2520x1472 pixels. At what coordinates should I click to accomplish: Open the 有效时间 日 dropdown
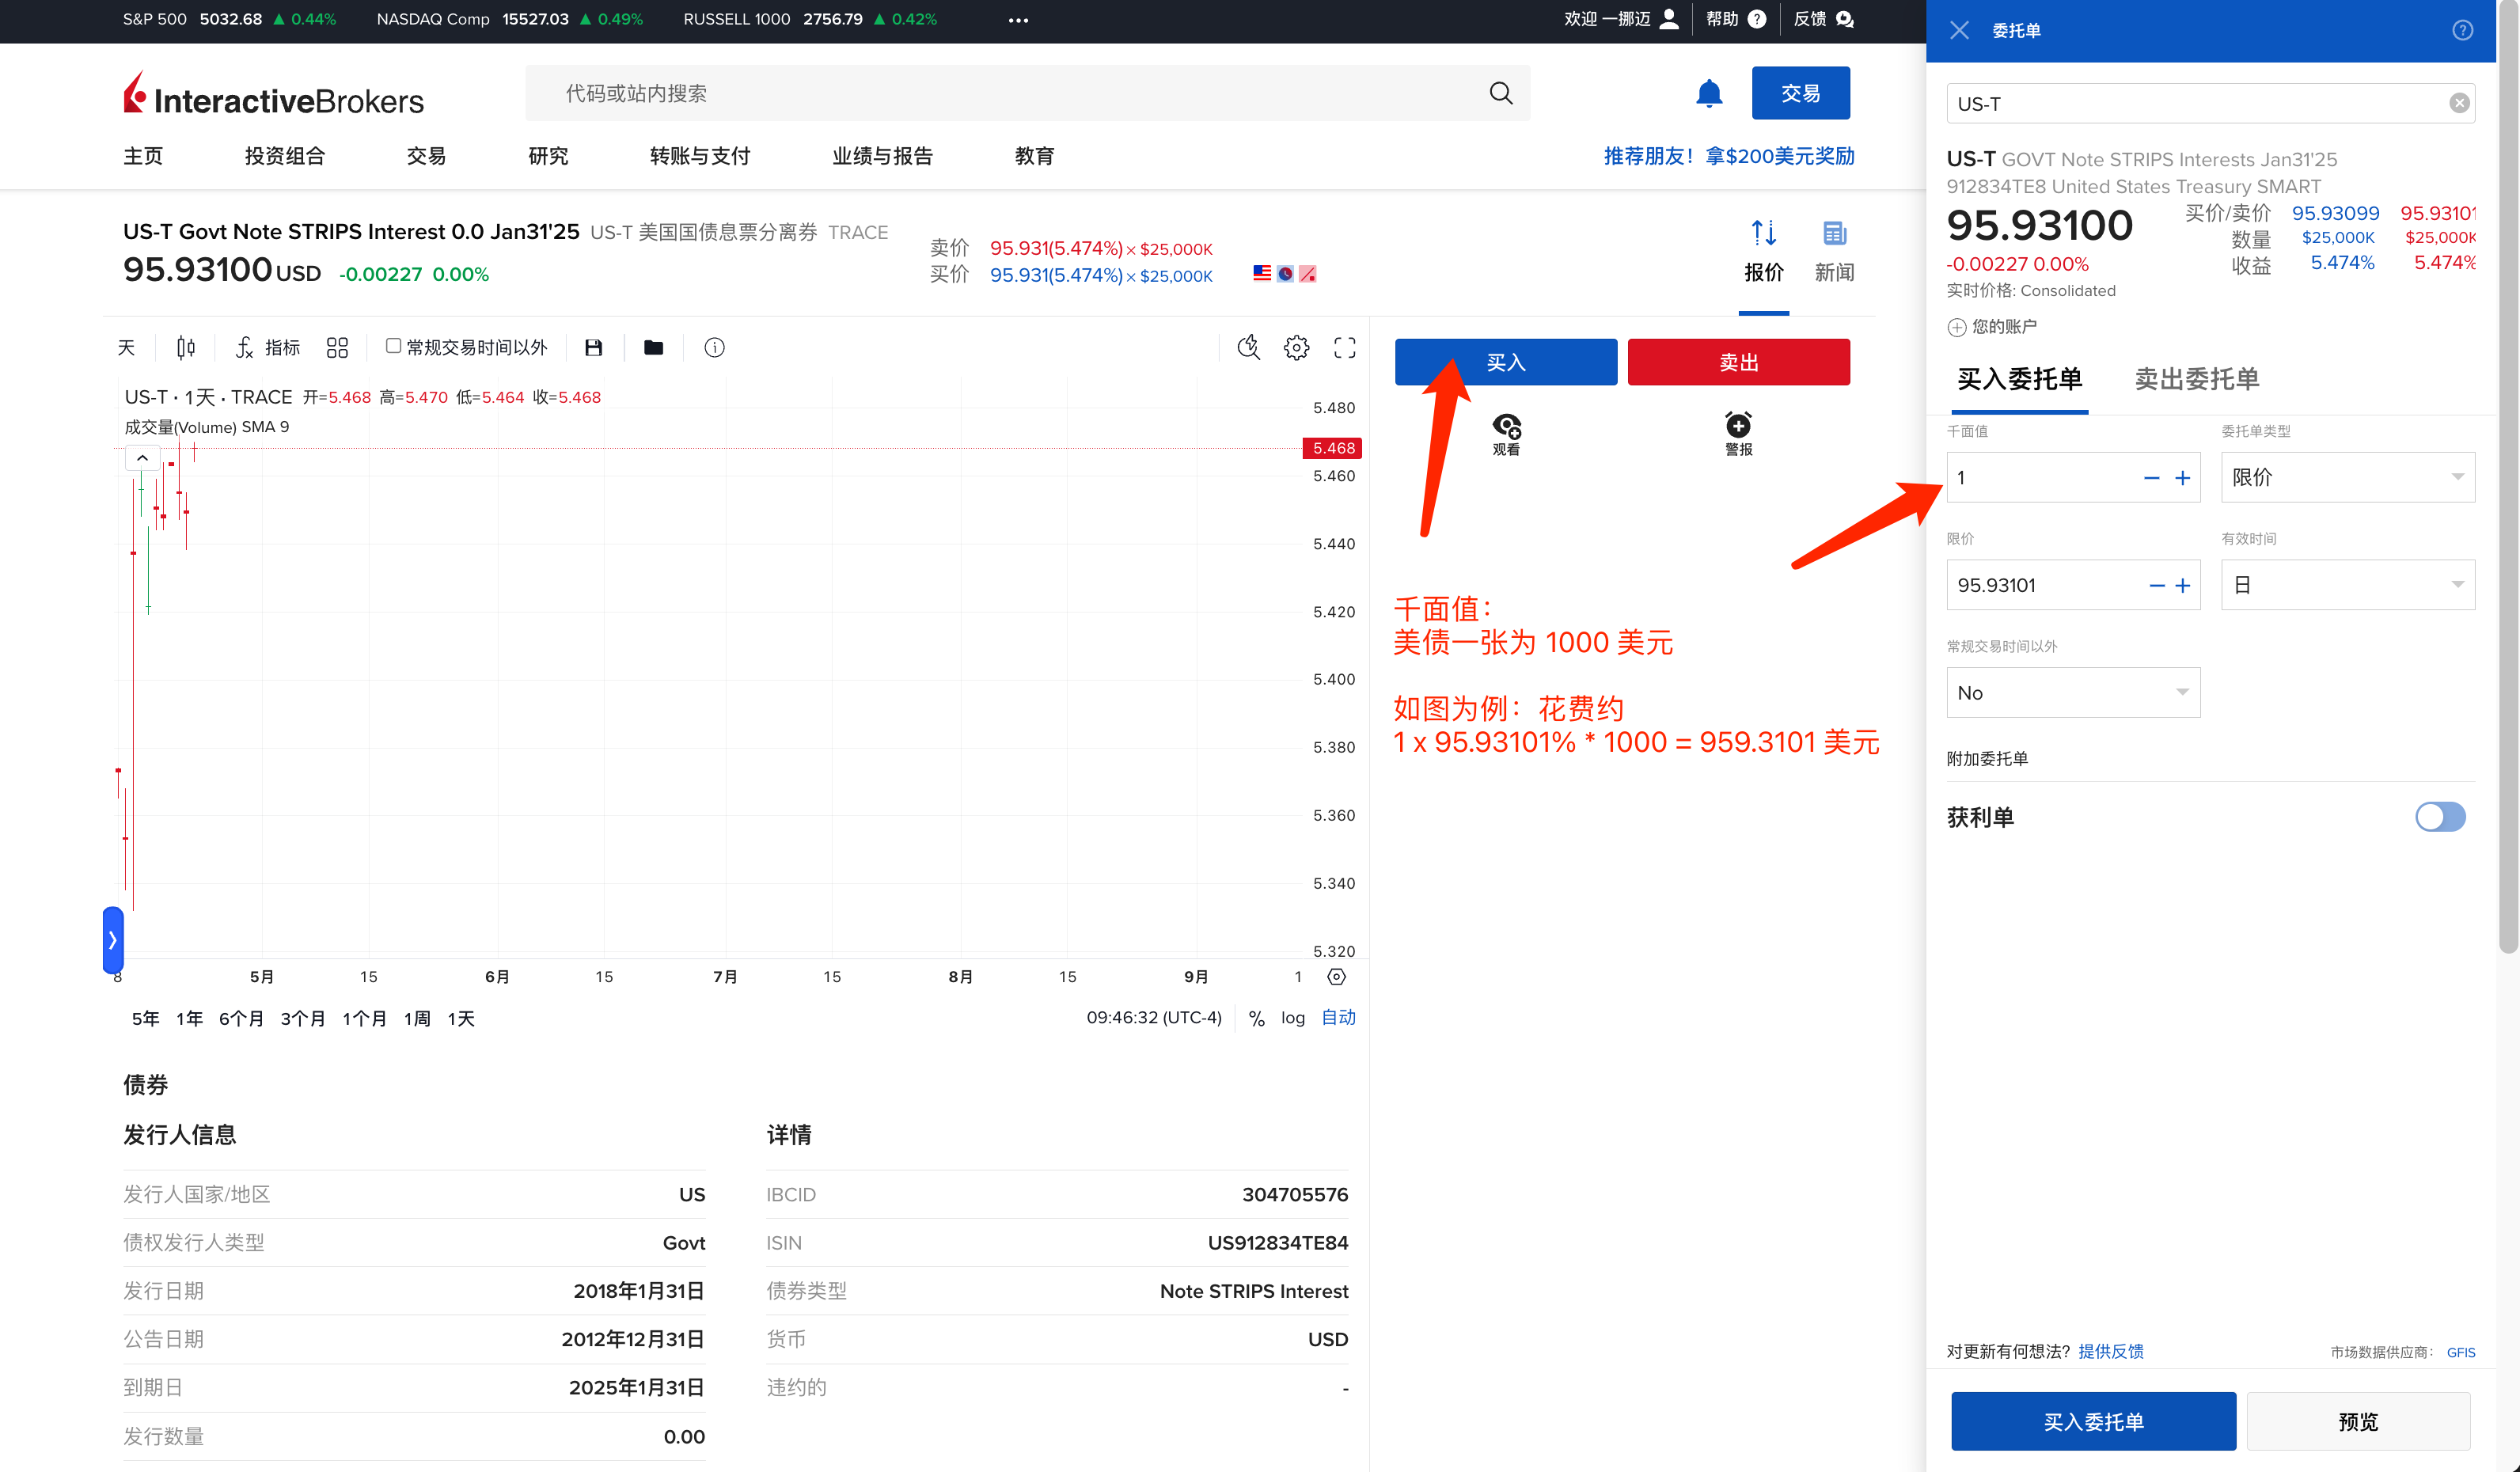(2347, 585)
